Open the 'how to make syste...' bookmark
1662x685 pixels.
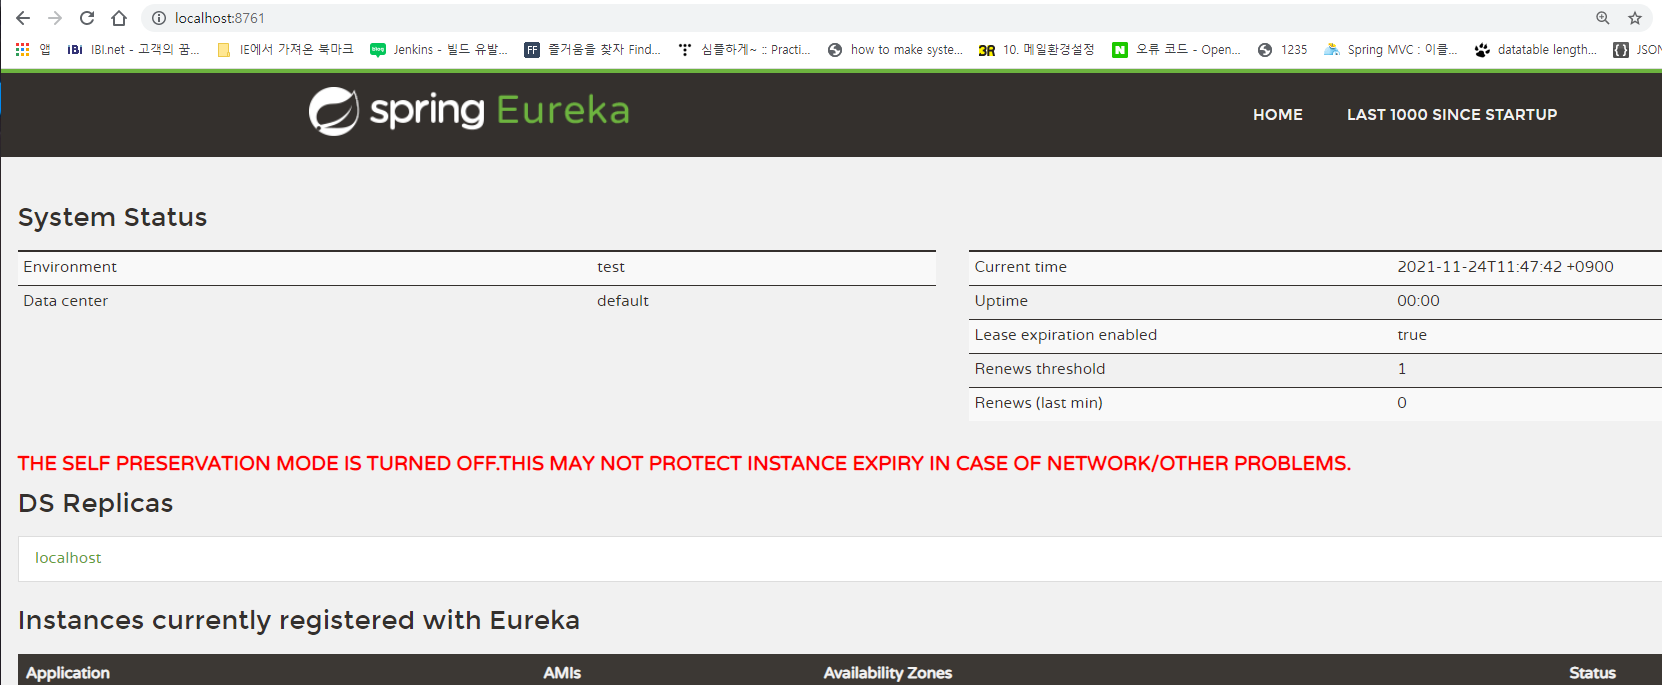tap(895, 49)
